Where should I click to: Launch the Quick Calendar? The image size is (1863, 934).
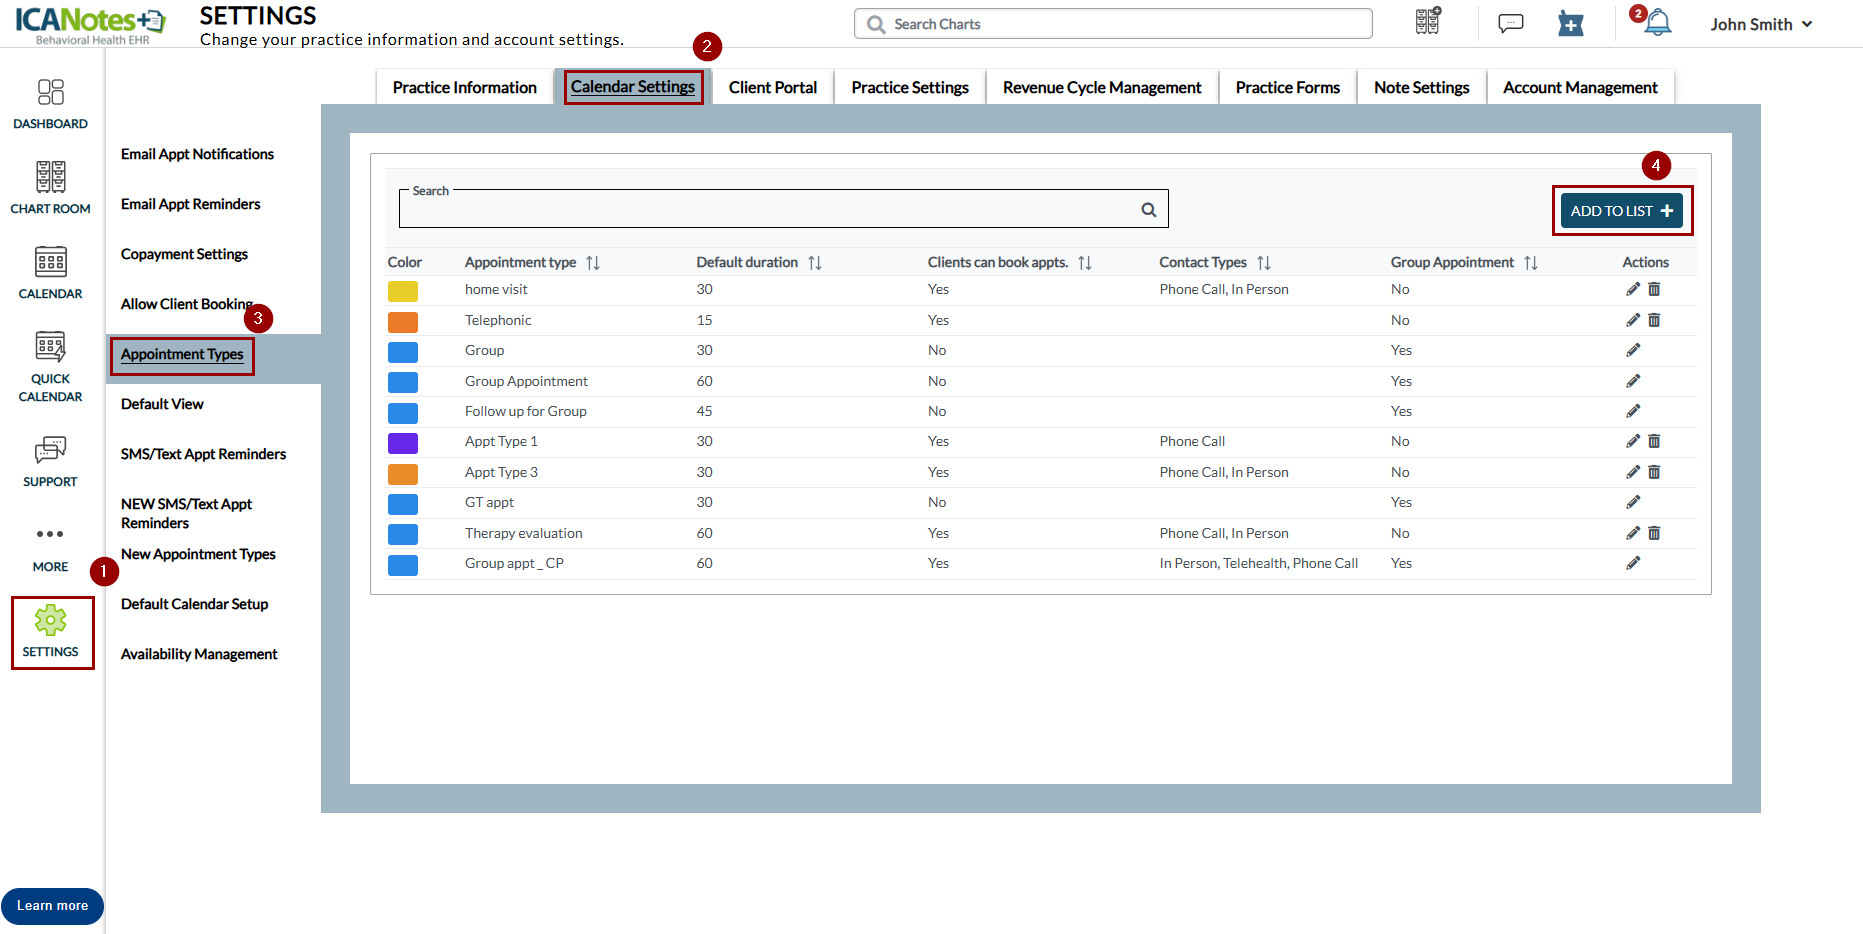(50, 367)
